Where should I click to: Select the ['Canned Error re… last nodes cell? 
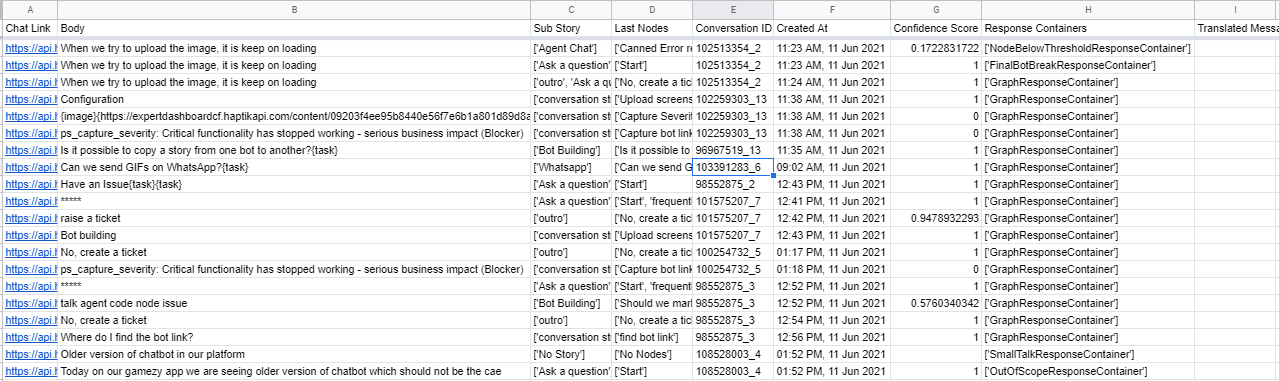[651, 48]
